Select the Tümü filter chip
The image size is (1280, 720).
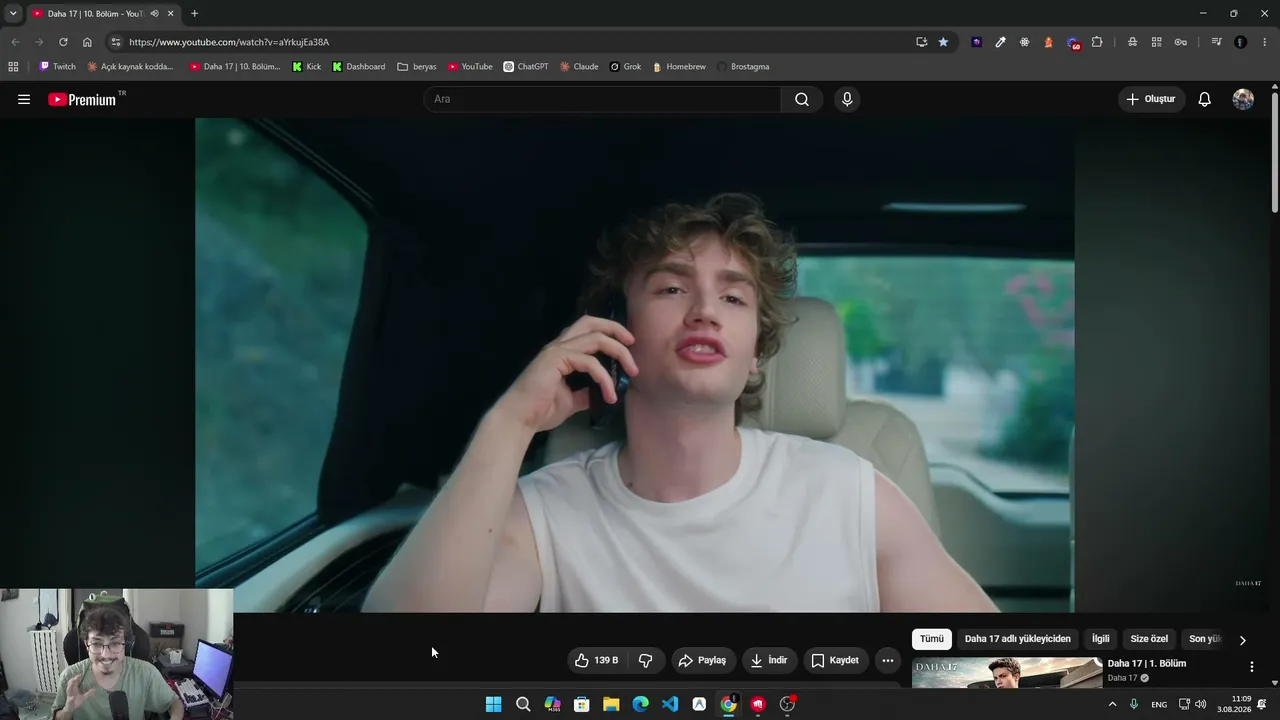click(x=932, y=639)
